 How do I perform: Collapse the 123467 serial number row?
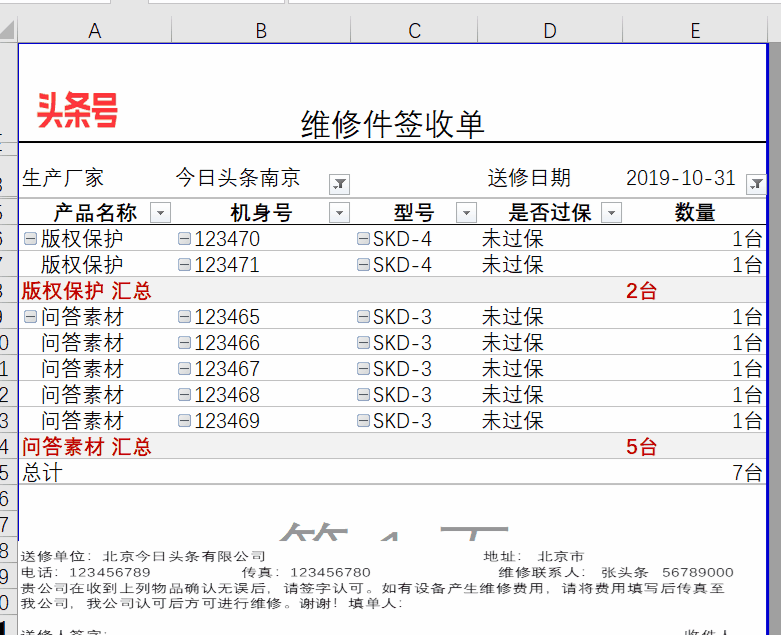click(x=184, y=369)
